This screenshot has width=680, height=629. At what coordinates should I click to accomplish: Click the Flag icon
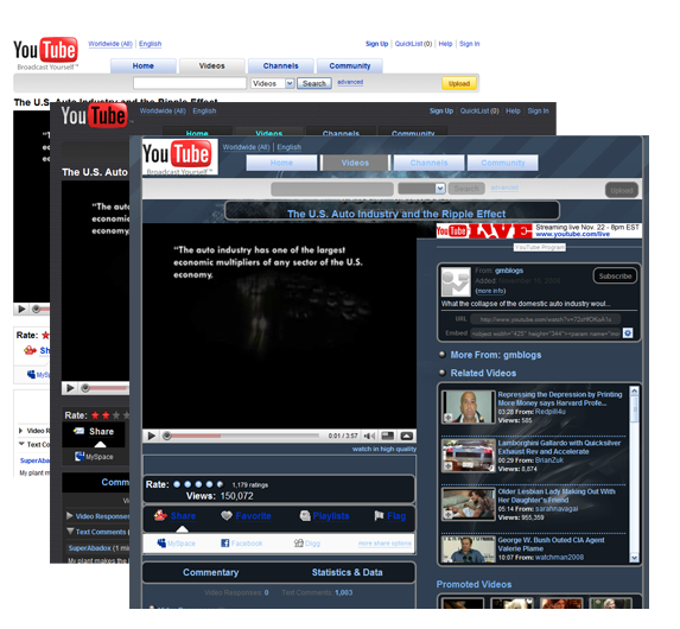(379, 515)
